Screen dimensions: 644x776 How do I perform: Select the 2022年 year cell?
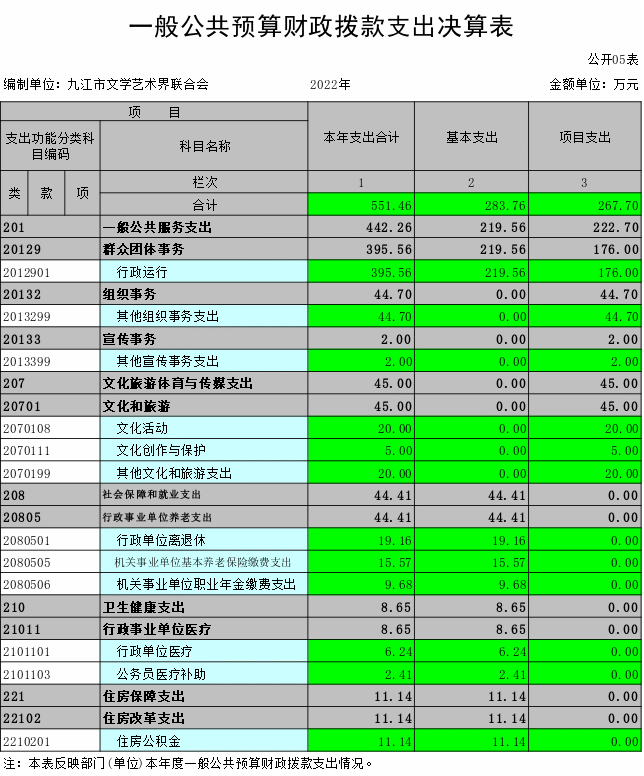[330, 85]
